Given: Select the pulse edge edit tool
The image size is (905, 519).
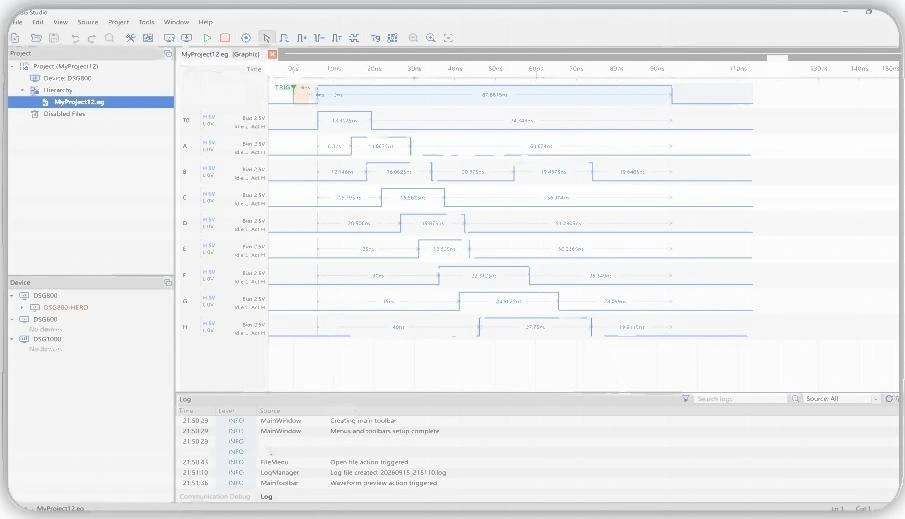Looking at the screenshot, I should pyautogui.click(x=284, y=38).
